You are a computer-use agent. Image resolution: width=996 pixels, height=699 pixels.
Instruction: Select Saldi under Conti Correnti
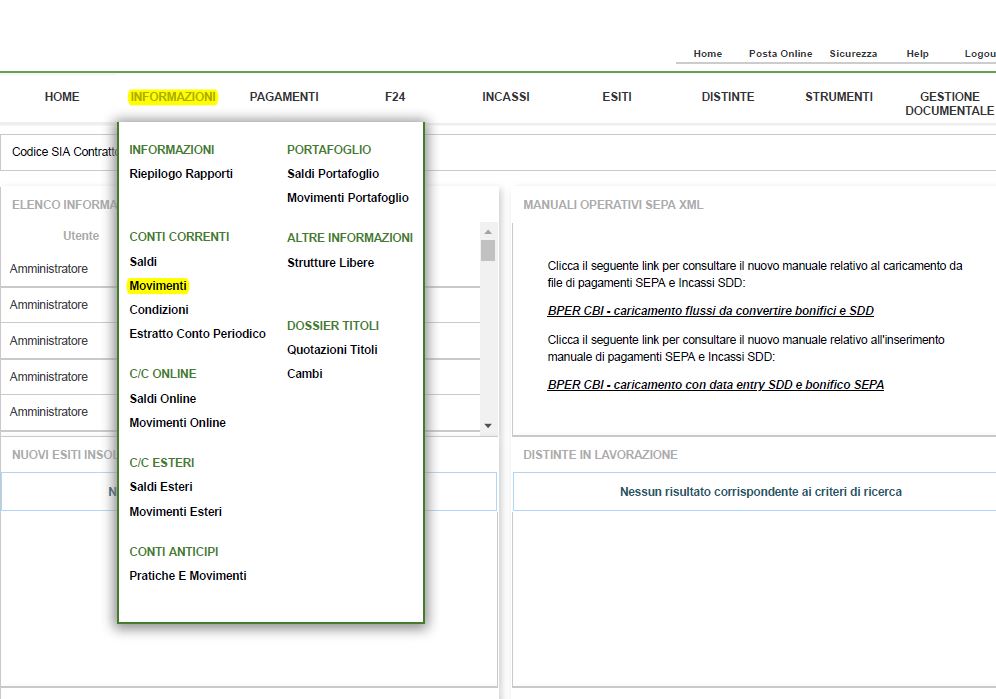(x=143, y=262)
